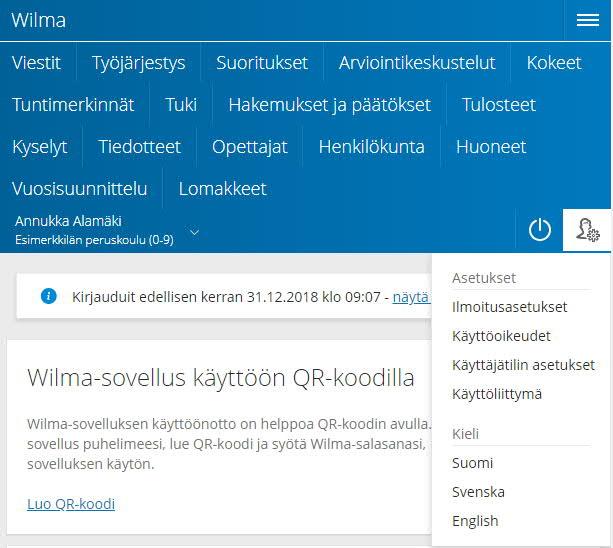Click the Wilma-sovellus käyttöön QR-koodilla heading
Viewport: 613px width, 548px height.
pos(221,378)
